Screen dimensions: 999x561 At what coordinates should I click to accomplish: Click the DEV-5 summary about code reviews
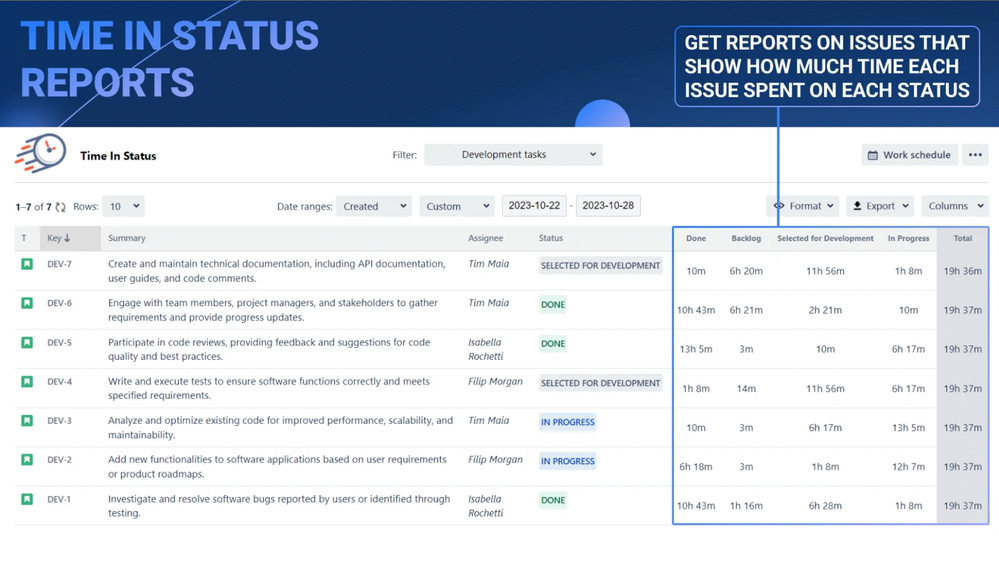point(269,349)
